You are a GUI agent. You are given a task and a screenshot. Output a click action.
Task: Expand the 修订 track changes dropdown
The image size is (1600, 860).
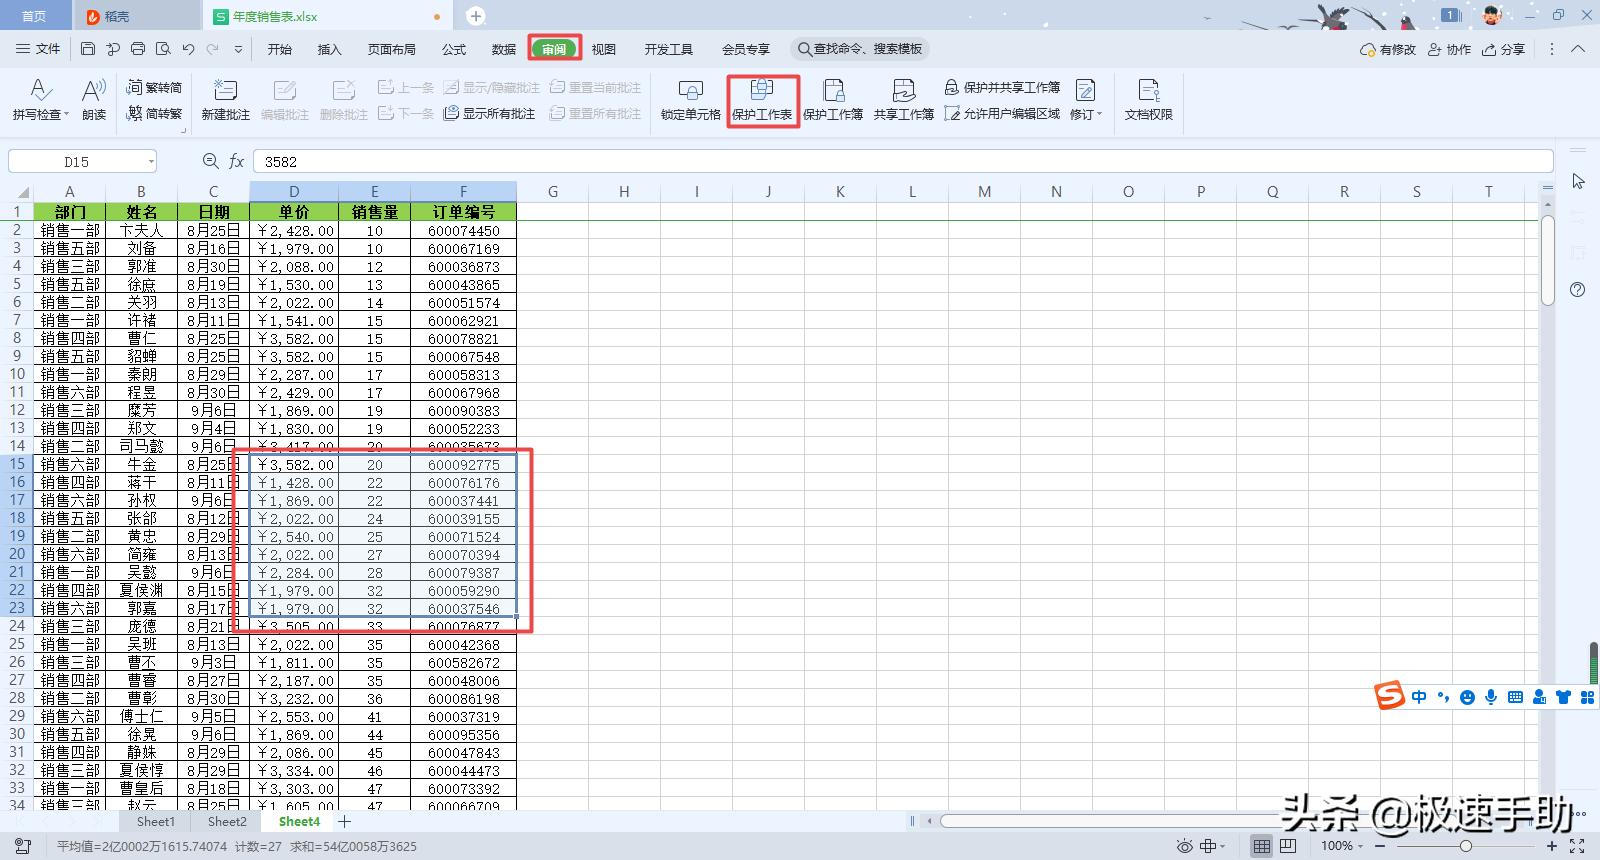(x=1099, y=115)
